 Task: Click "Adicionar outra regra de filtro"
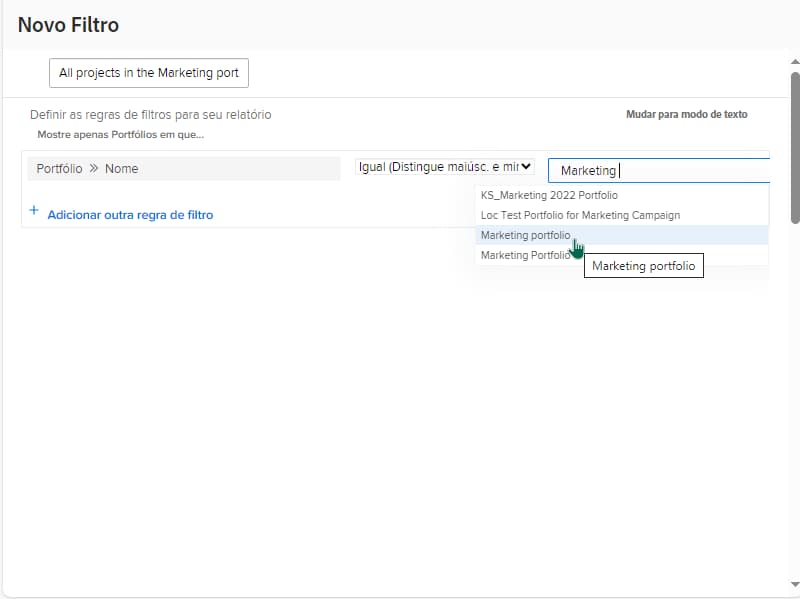[128, 212]
